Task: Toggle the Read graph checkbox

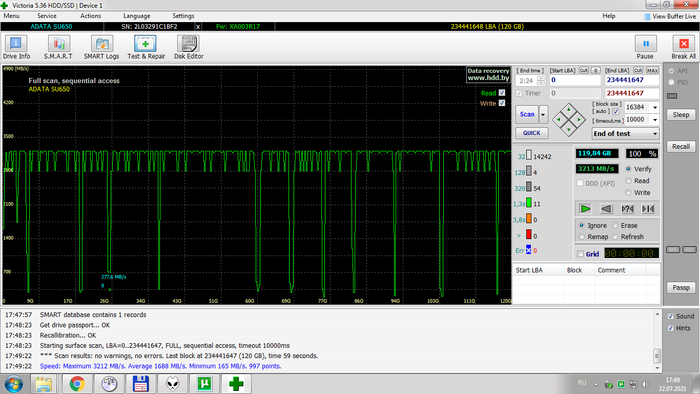Action: tap(502, 93)
